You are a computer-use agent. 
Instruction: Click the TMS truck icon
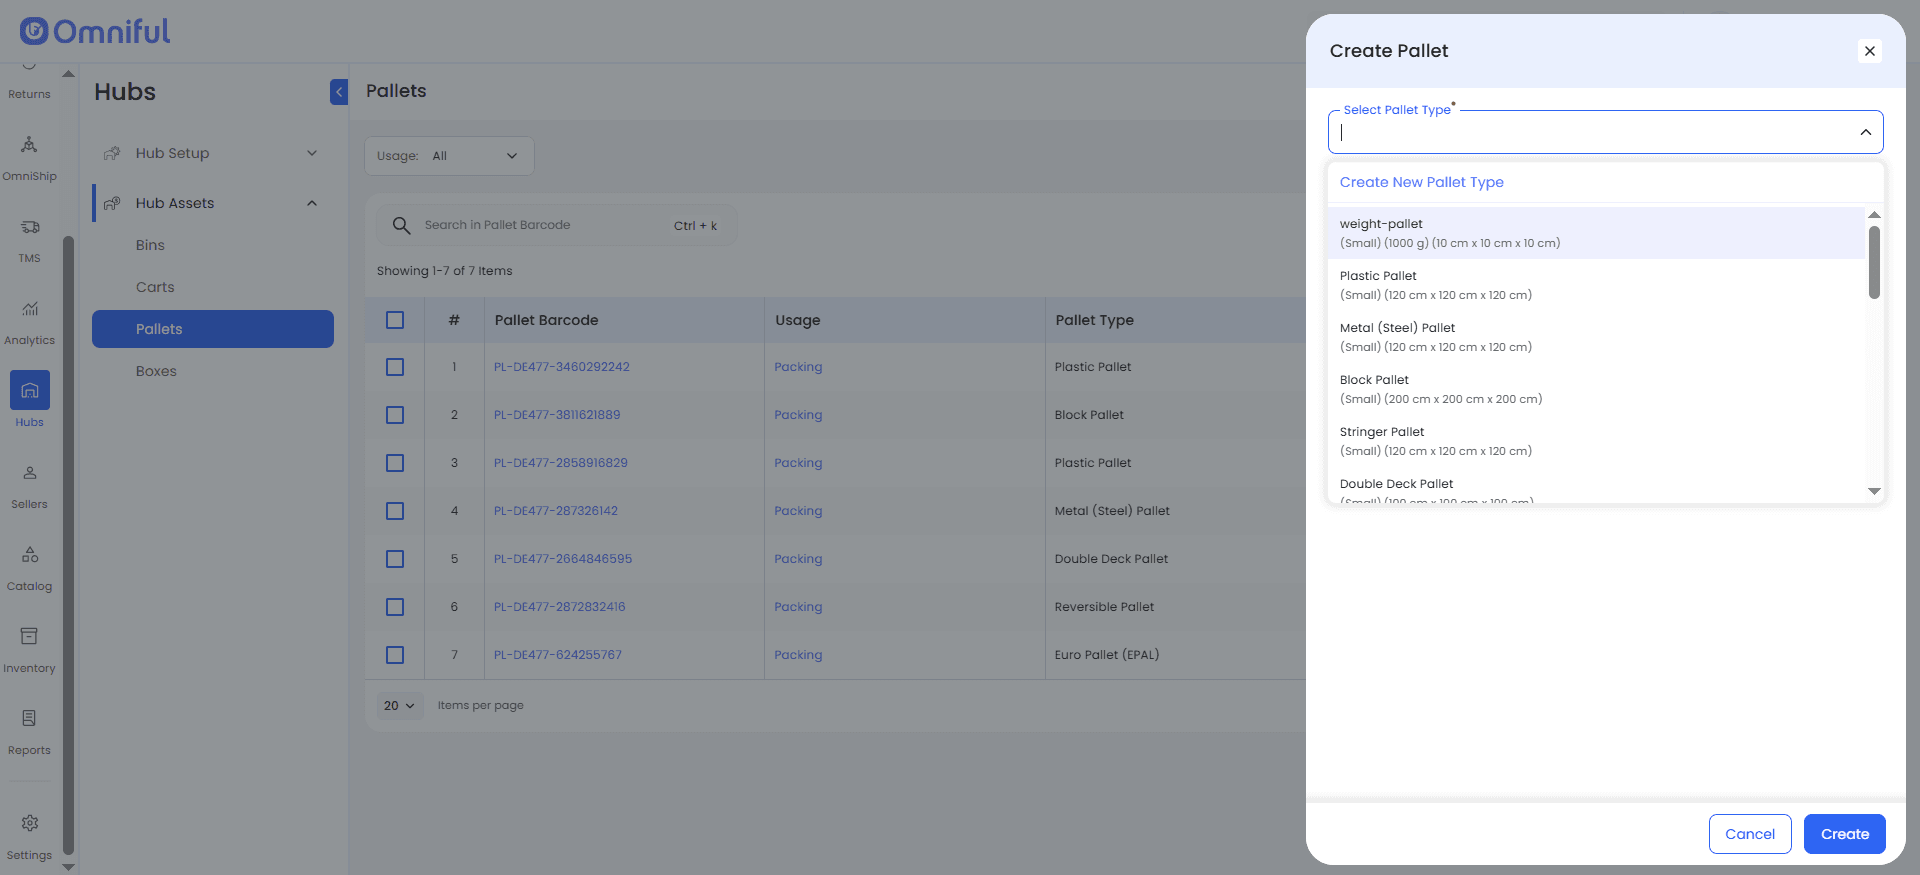pos(29,228)
